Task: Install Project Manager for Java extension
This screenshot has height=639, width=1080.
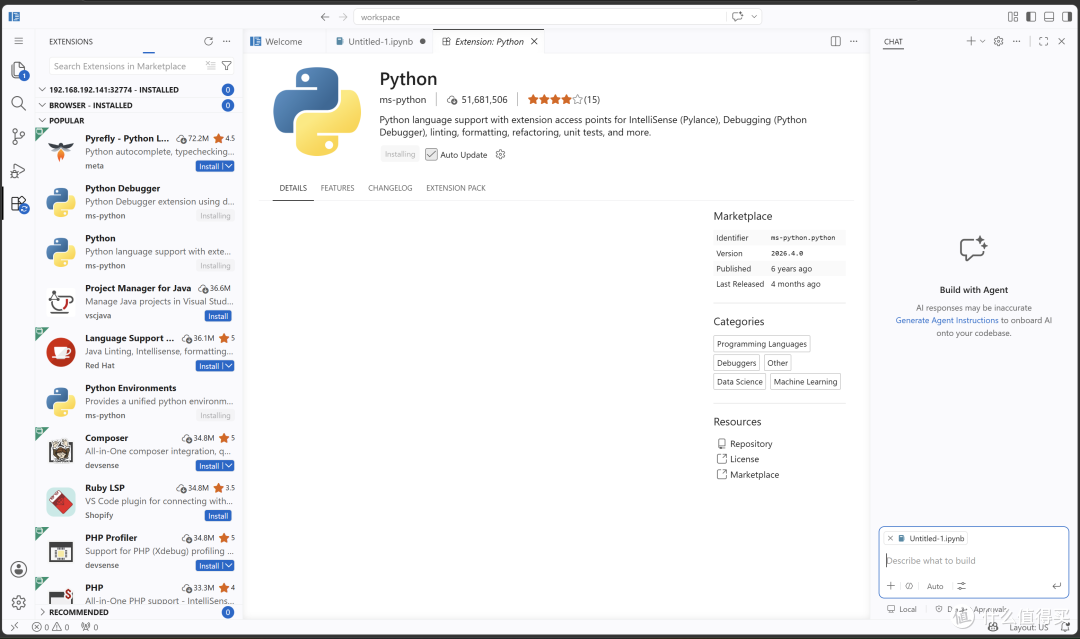Action: coord(218,316)
